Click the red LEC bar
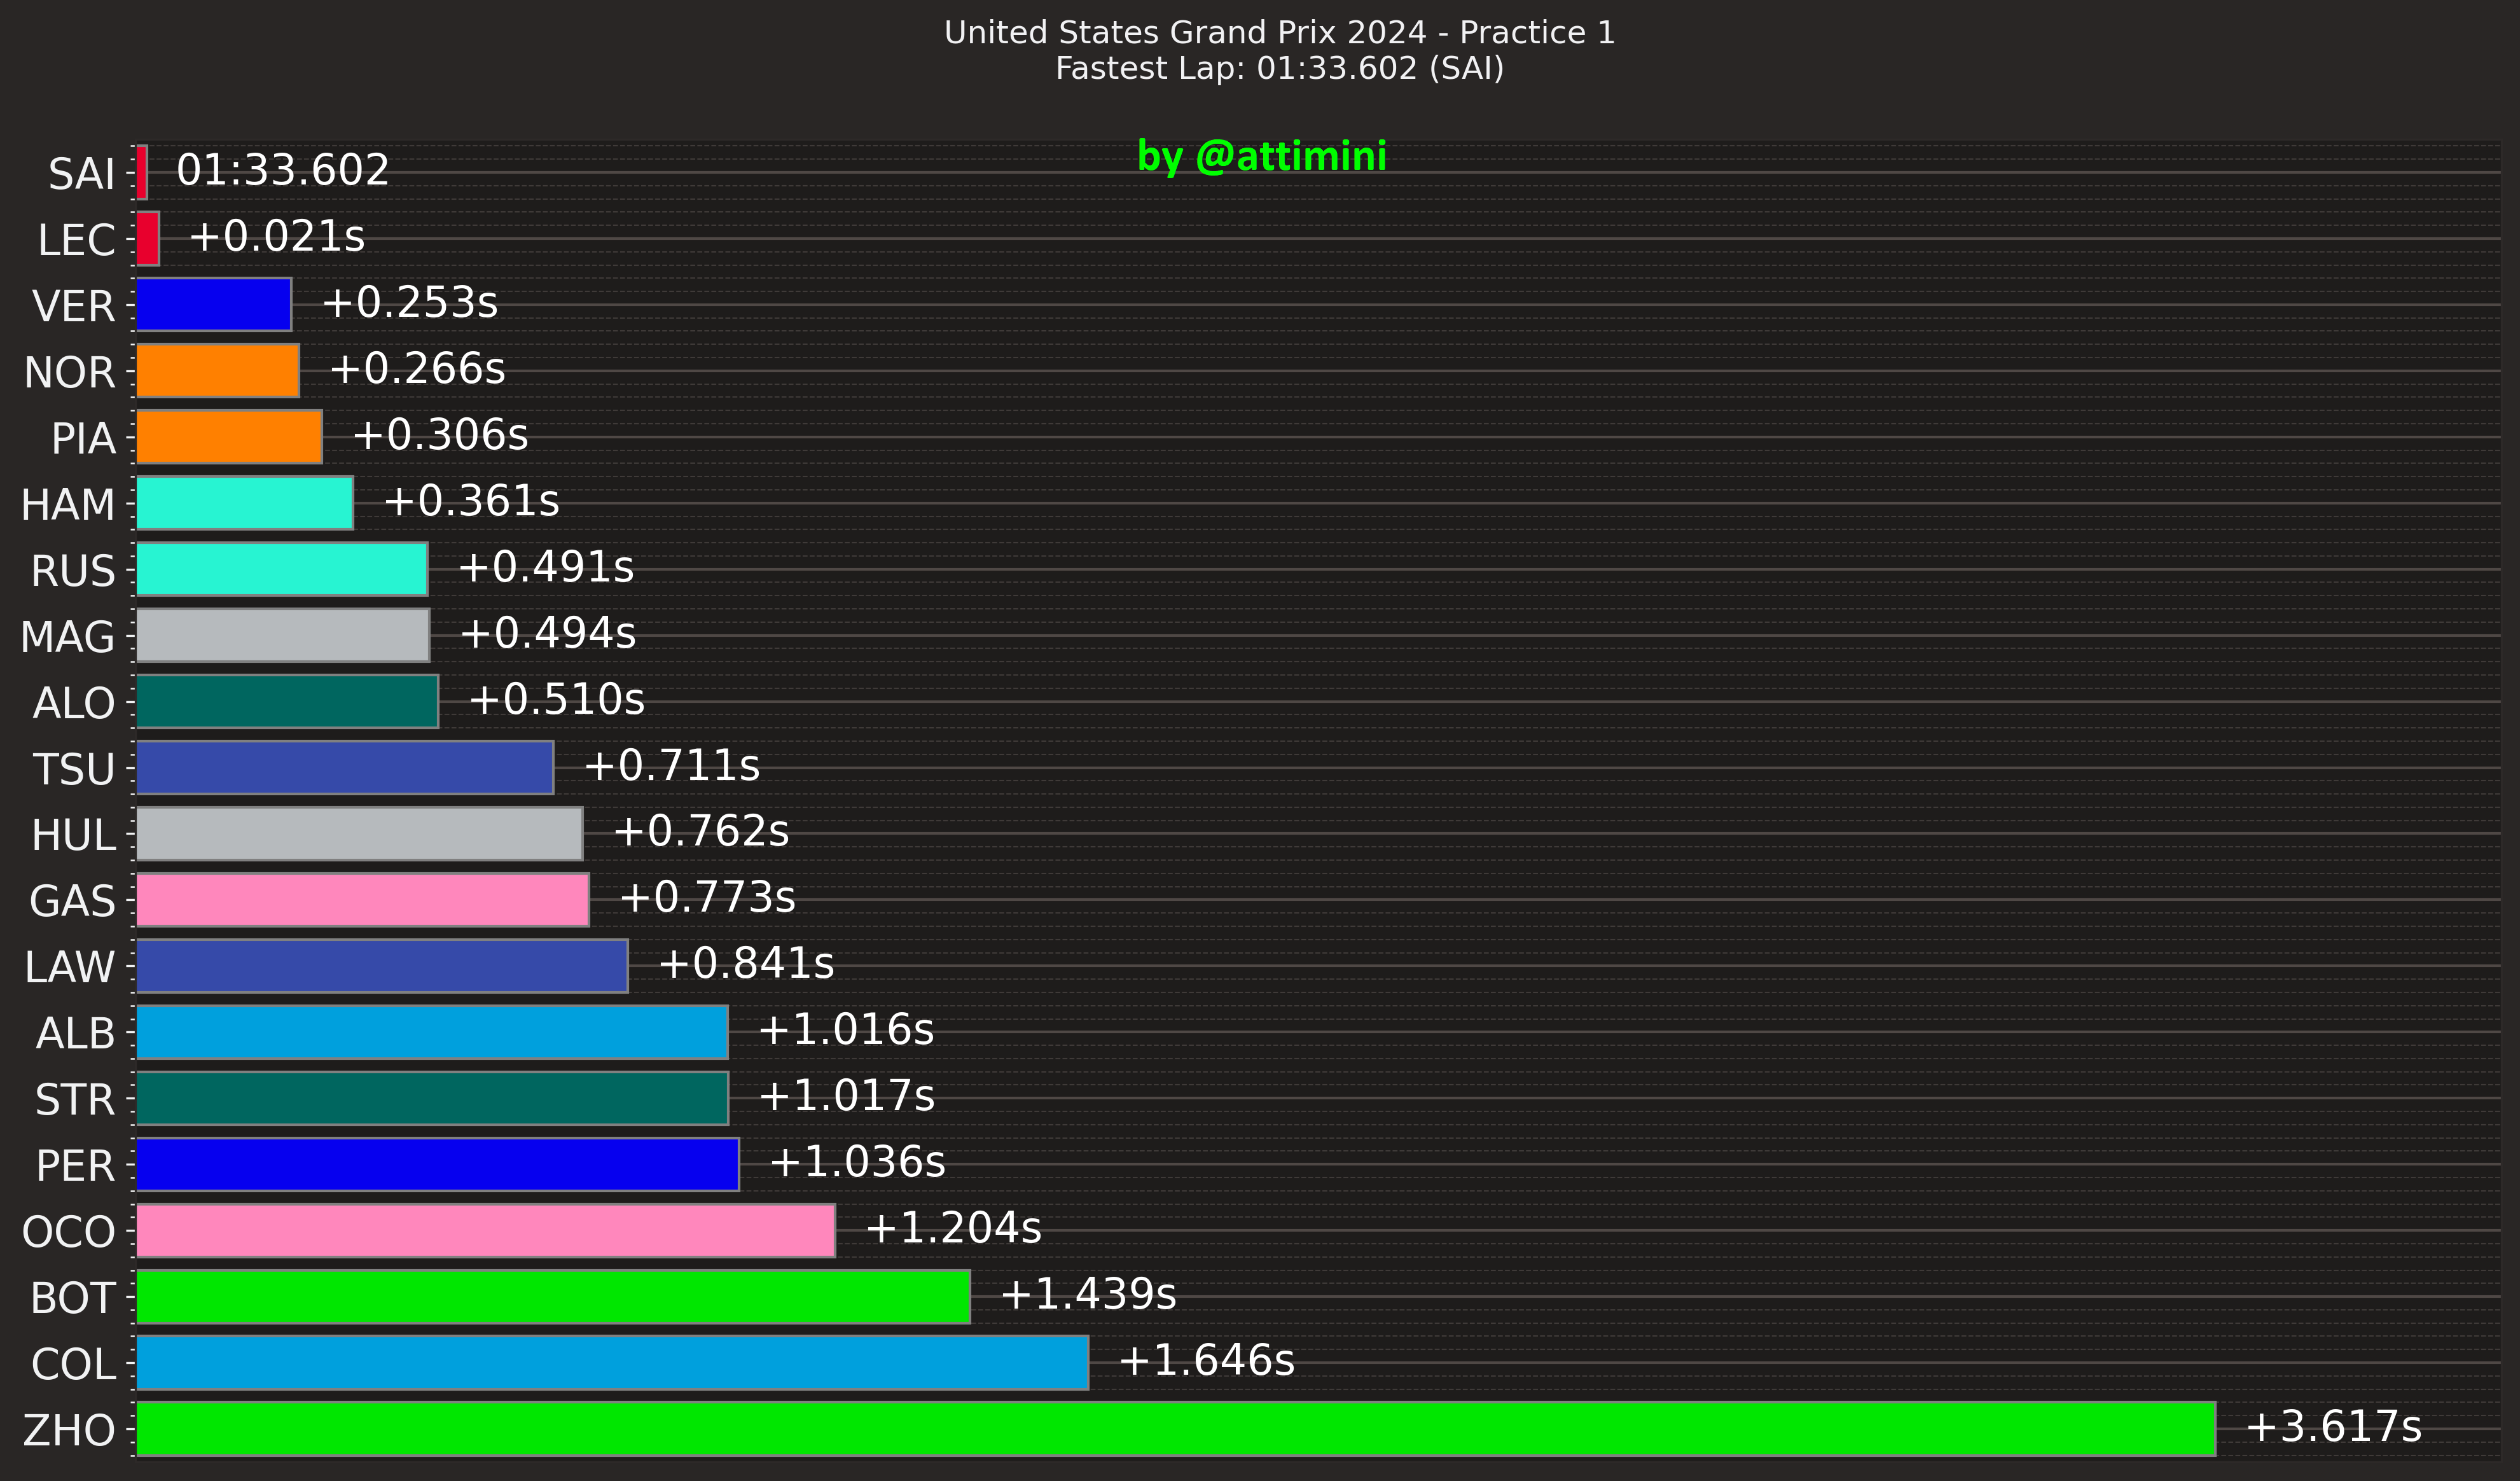 [147, 238]
